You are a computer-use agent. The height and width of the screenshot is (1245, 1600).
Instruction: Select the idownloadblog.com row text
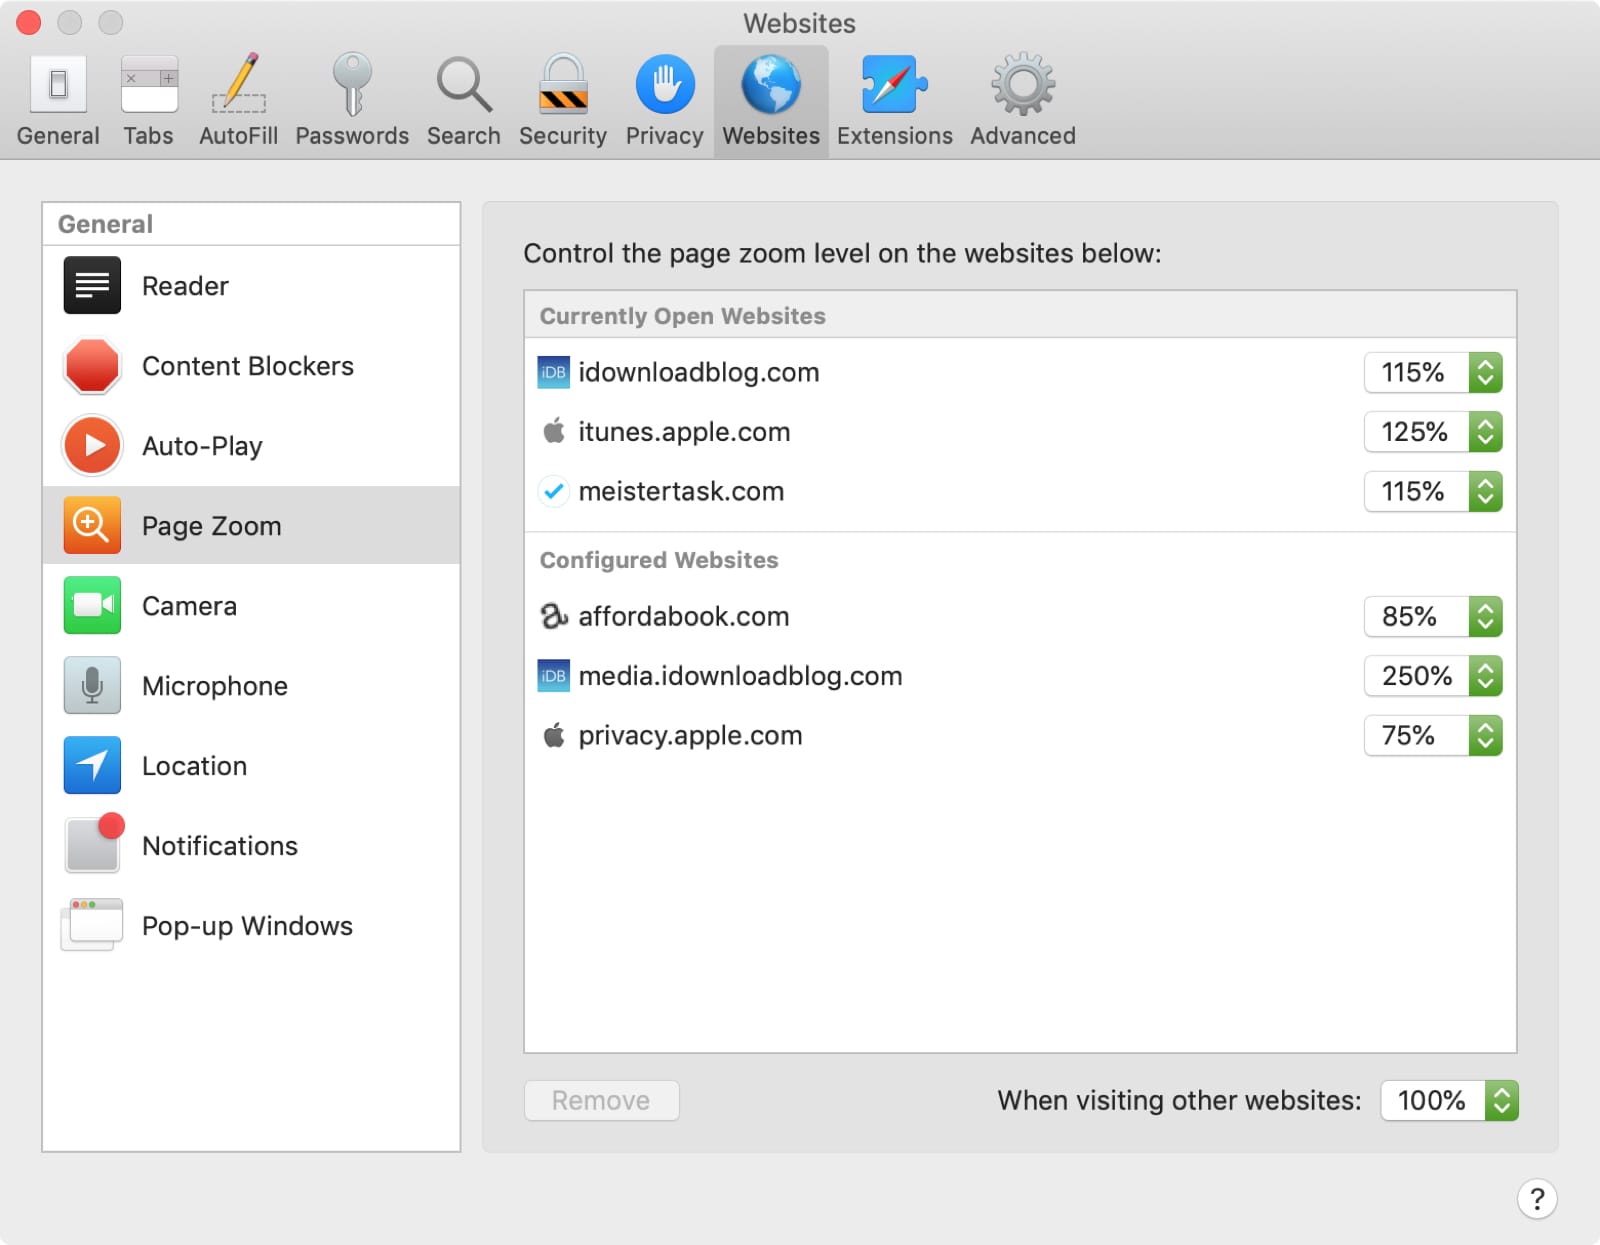698,372
